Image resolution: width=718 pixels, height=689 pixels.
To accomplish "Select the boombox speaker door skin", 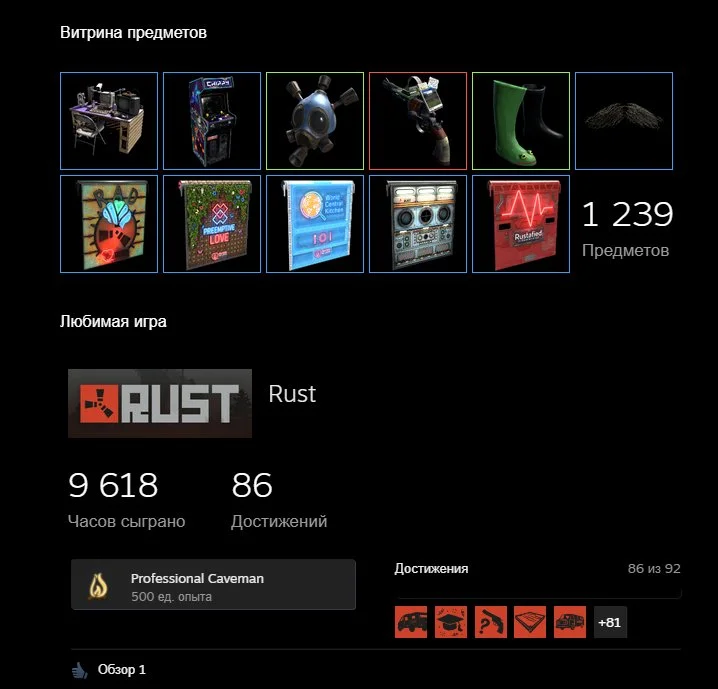I will click(x=418, y=224).
